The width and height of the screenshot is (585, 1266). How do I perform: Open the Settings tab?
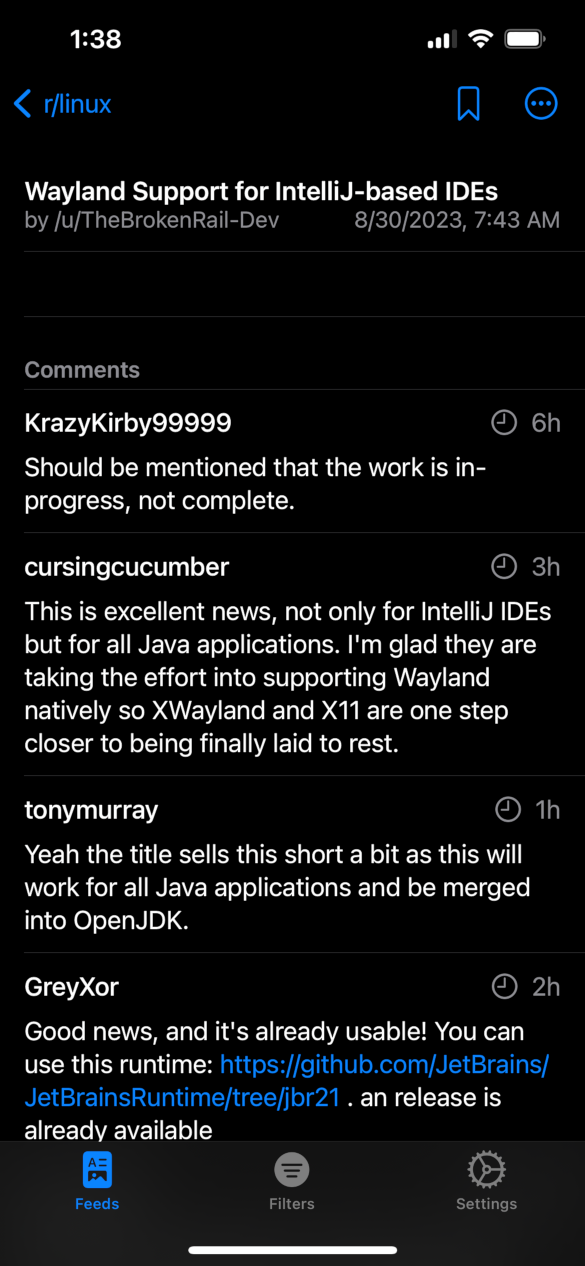pos(486,1181)
